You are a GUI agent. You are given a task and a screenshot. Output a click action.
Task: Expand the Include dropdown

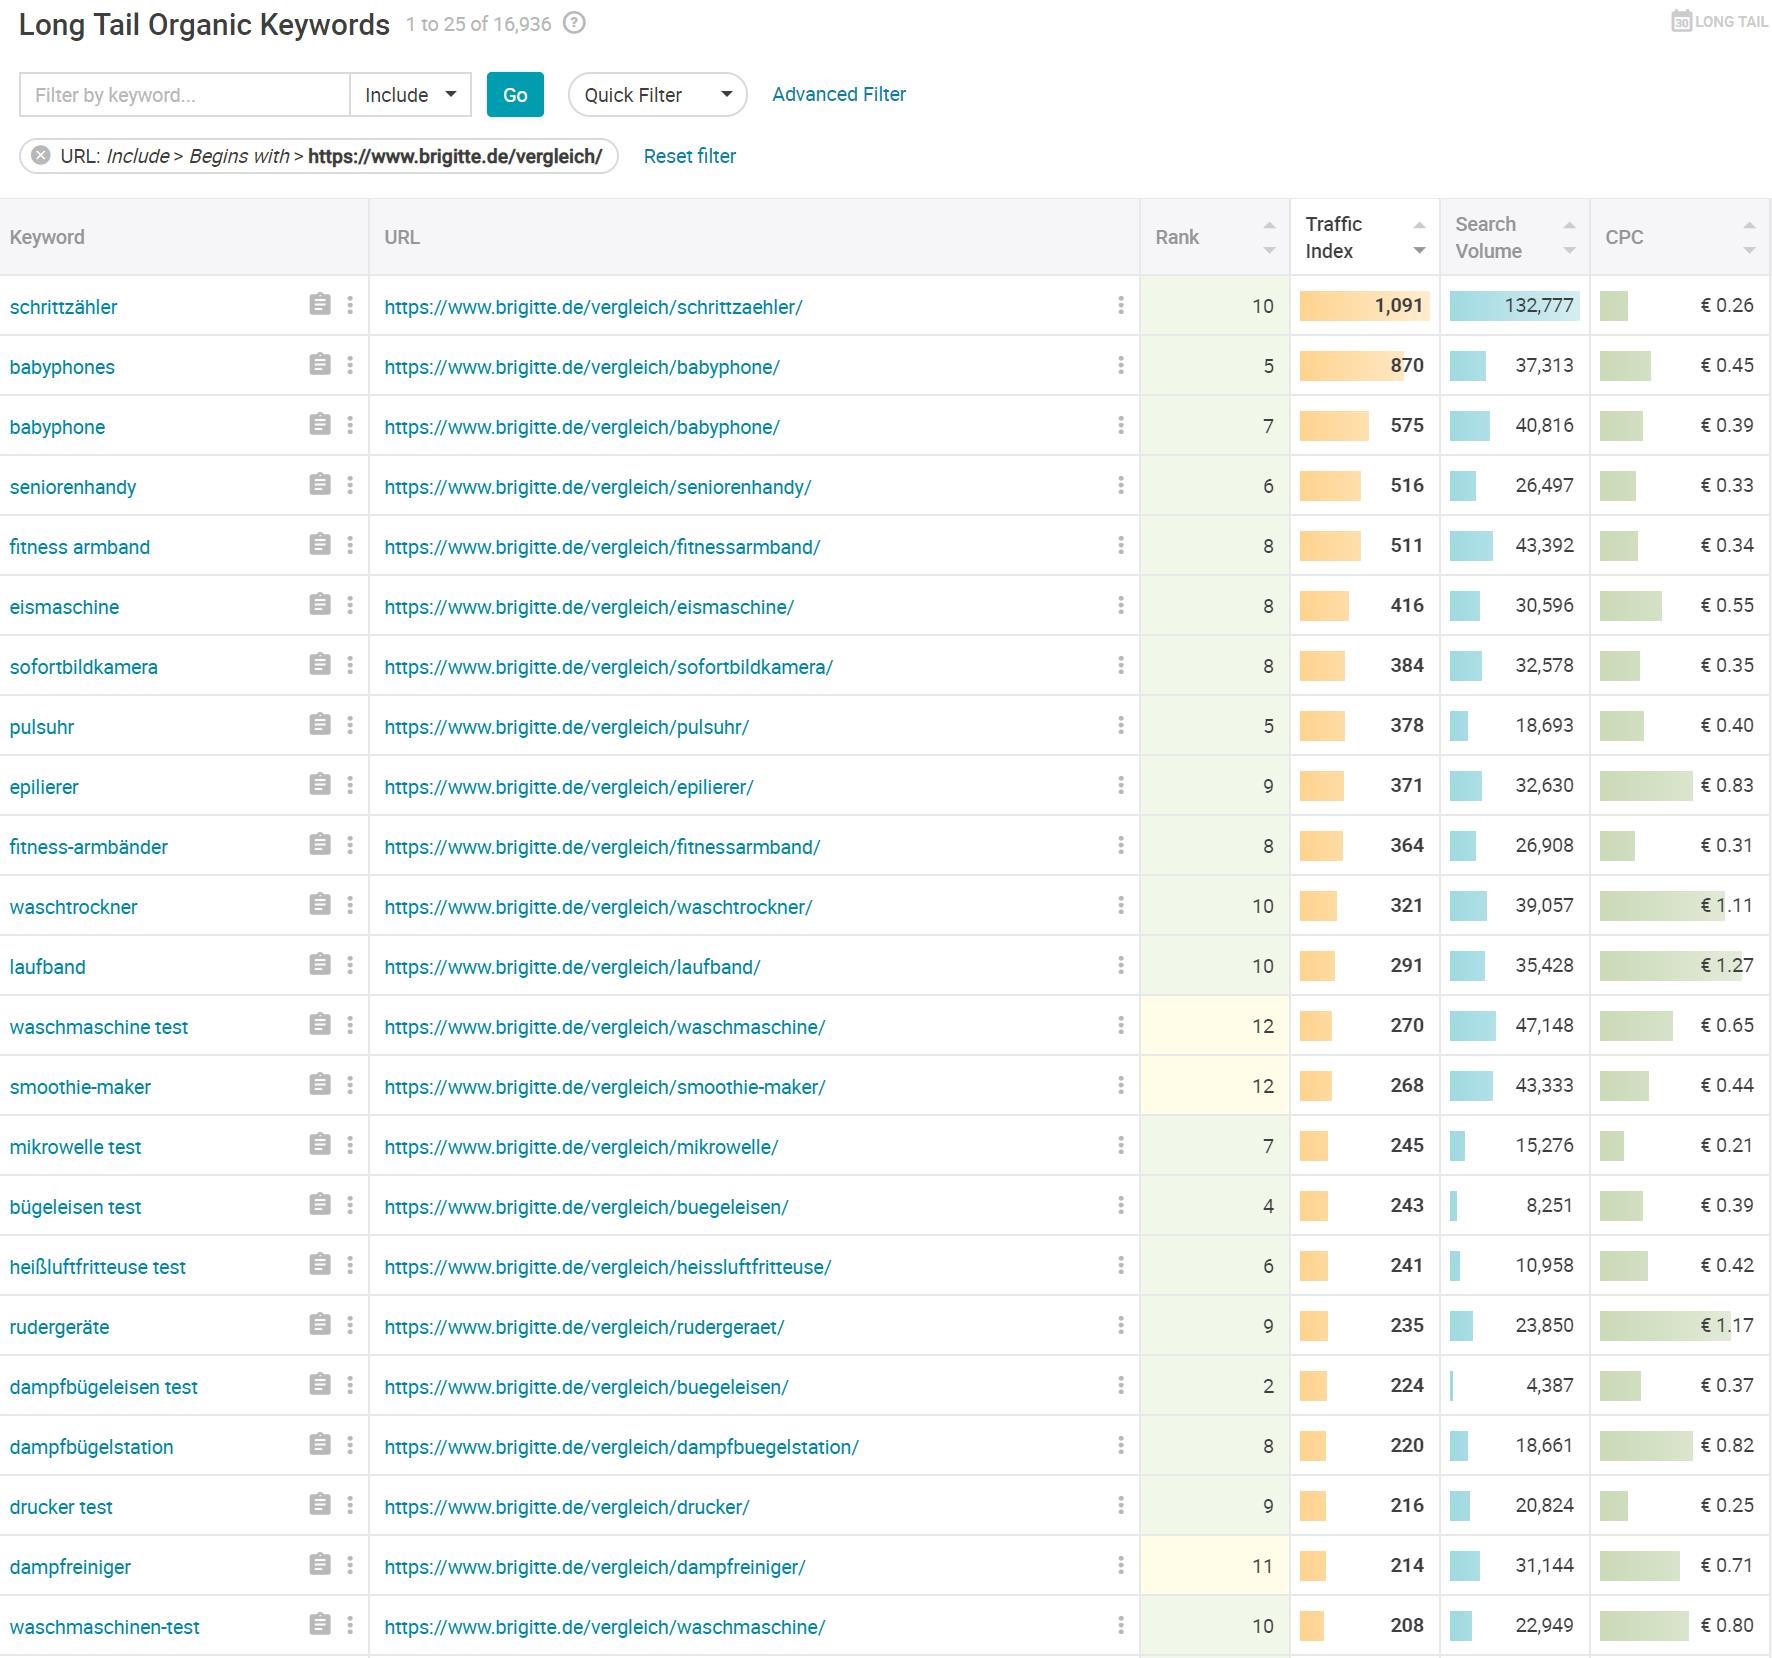coord(410,95)
